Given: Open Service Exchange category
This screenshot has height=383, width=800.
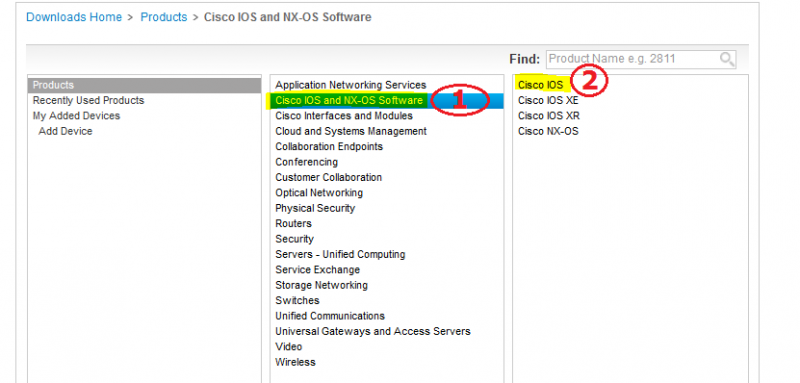Looking at the screenshot, I should pos(317,269).
